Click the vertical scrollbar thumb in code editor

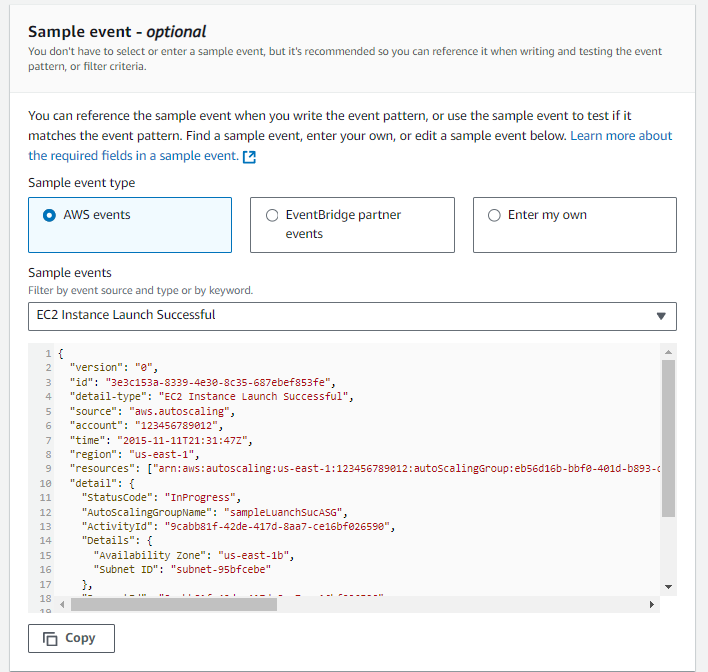[668, 438]
